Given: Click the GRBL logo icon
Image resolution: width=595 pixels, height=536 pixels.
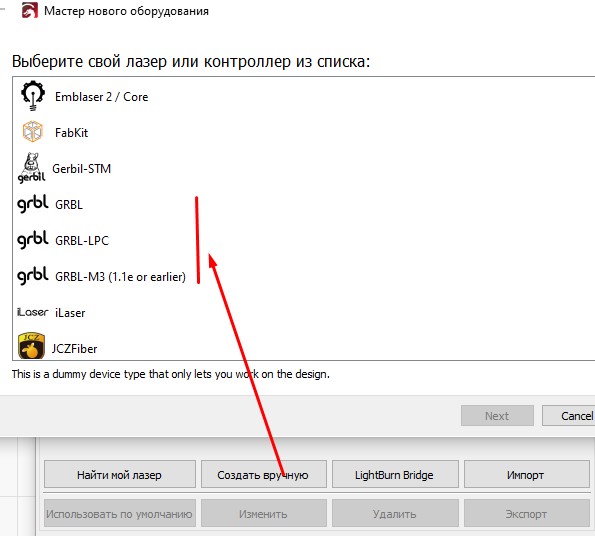Looking at the screenshot, I should tap(33, 204).
